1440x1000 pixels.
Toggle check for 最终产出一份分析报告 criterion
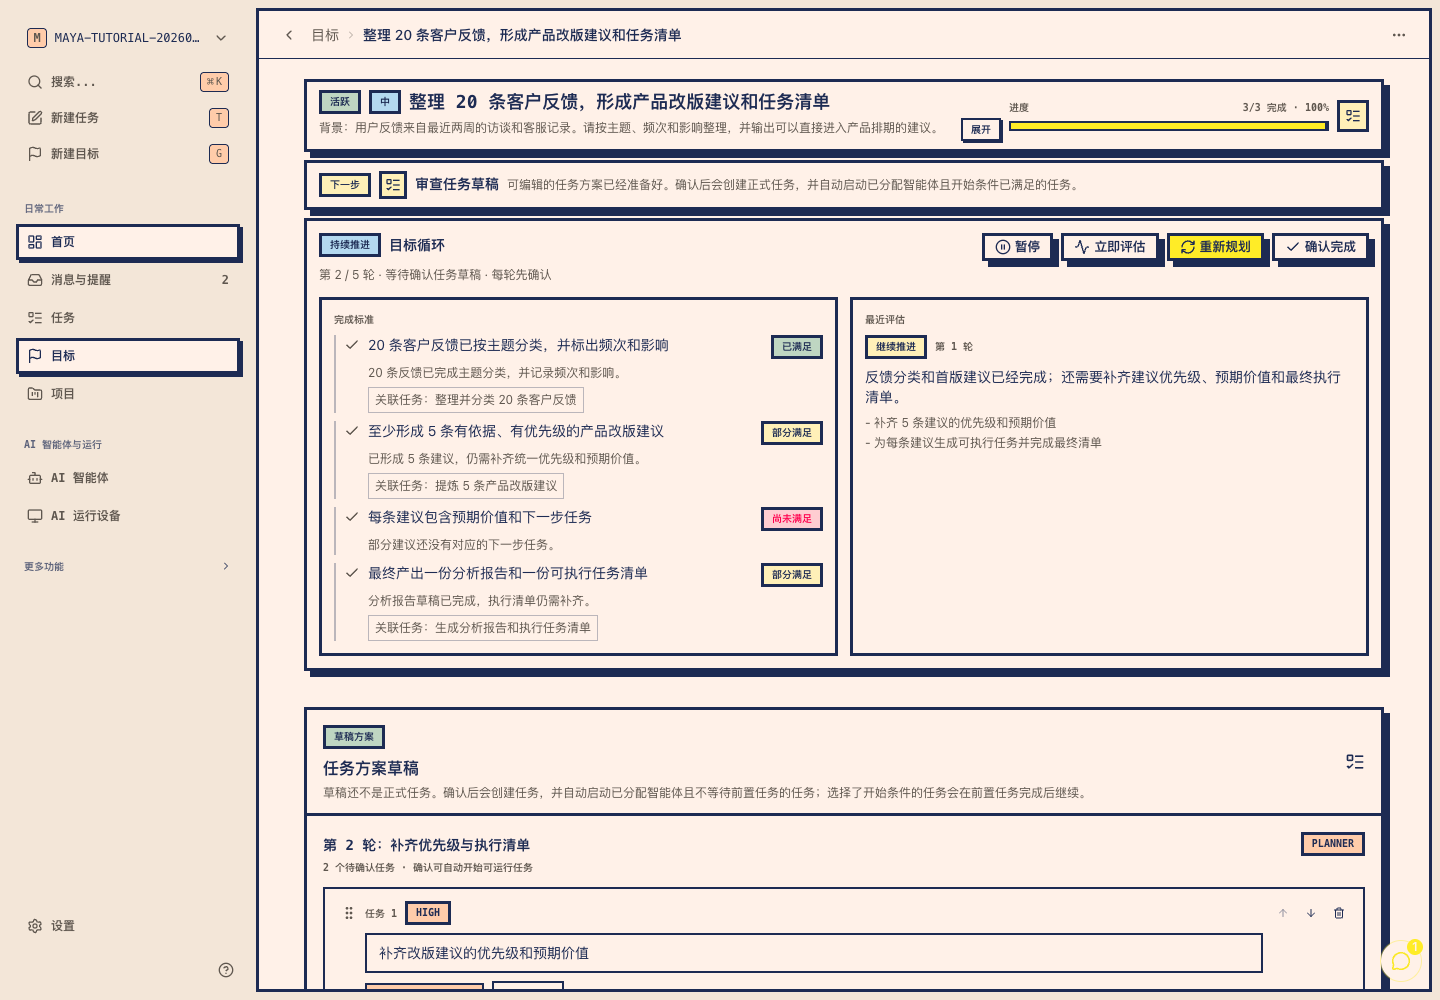coord(352,573)
